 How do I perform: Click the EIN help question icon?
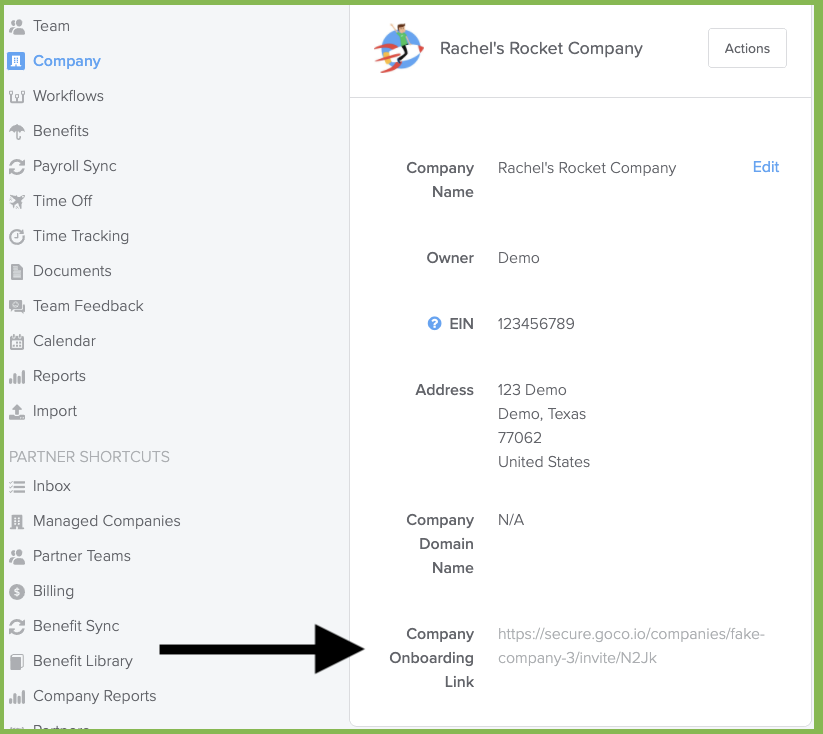click(x=435, y=323)
